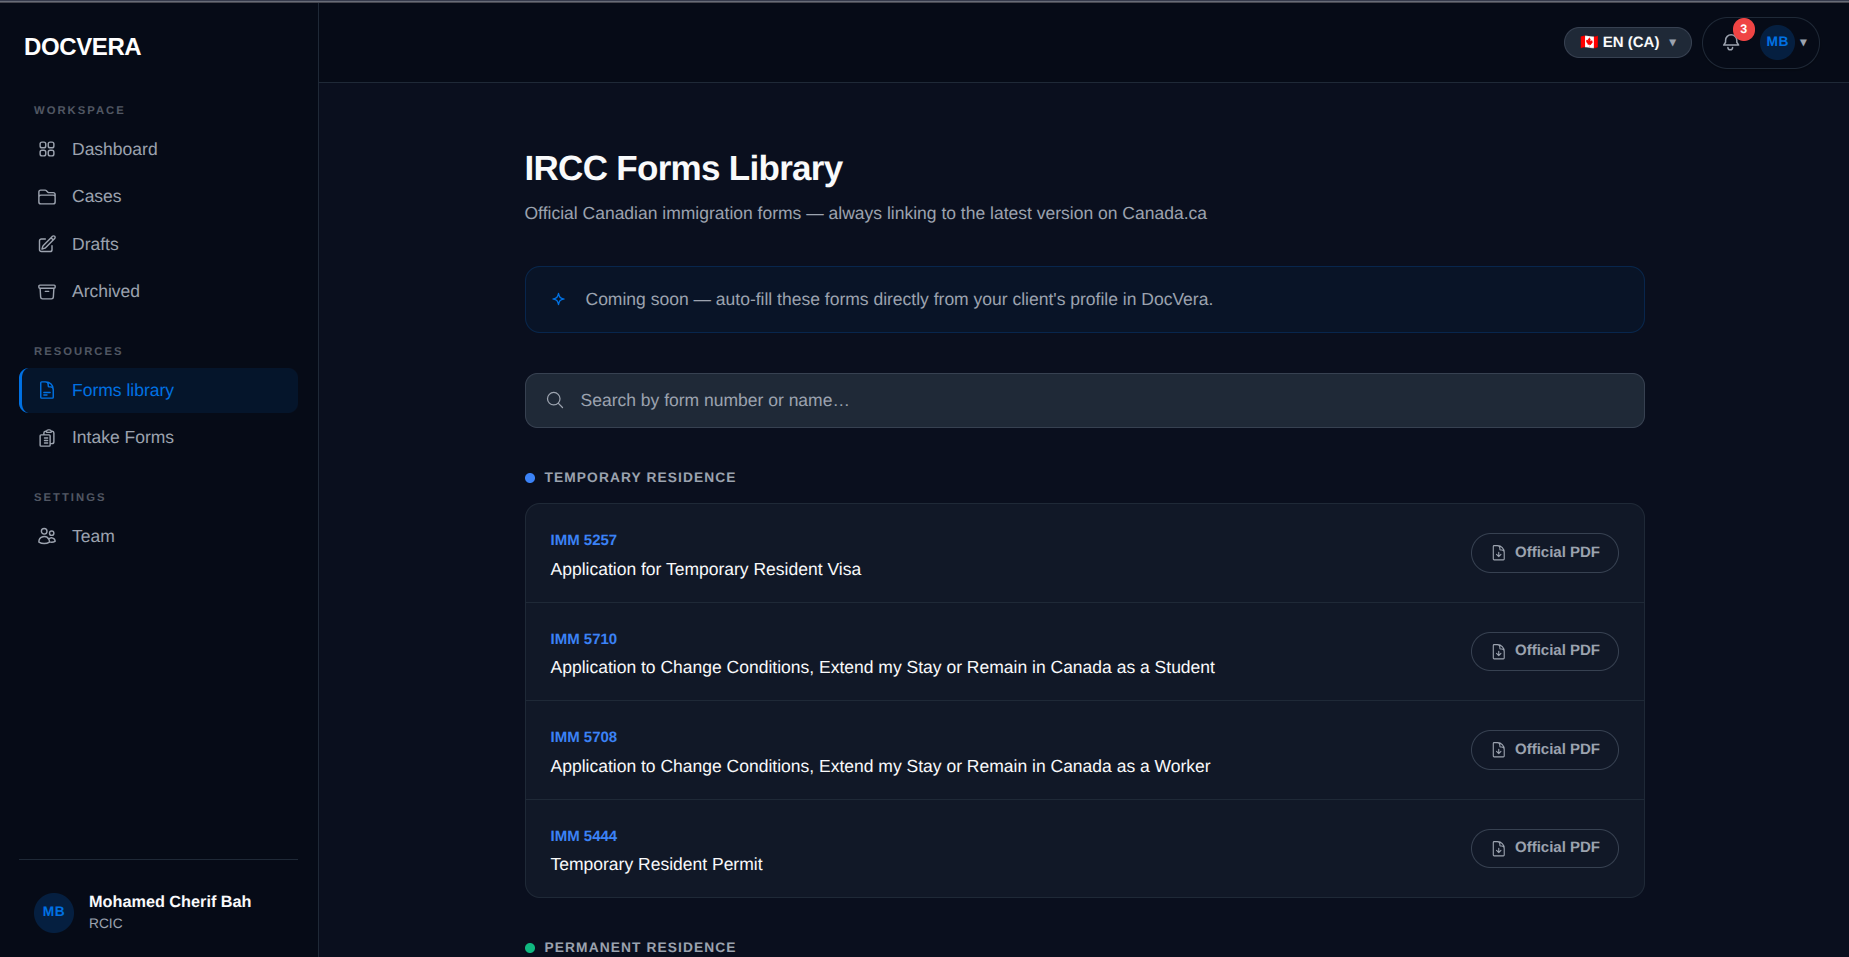The image size is (1849, 957).
Task: Click the Forms library document icon
Action: (47, 390)
